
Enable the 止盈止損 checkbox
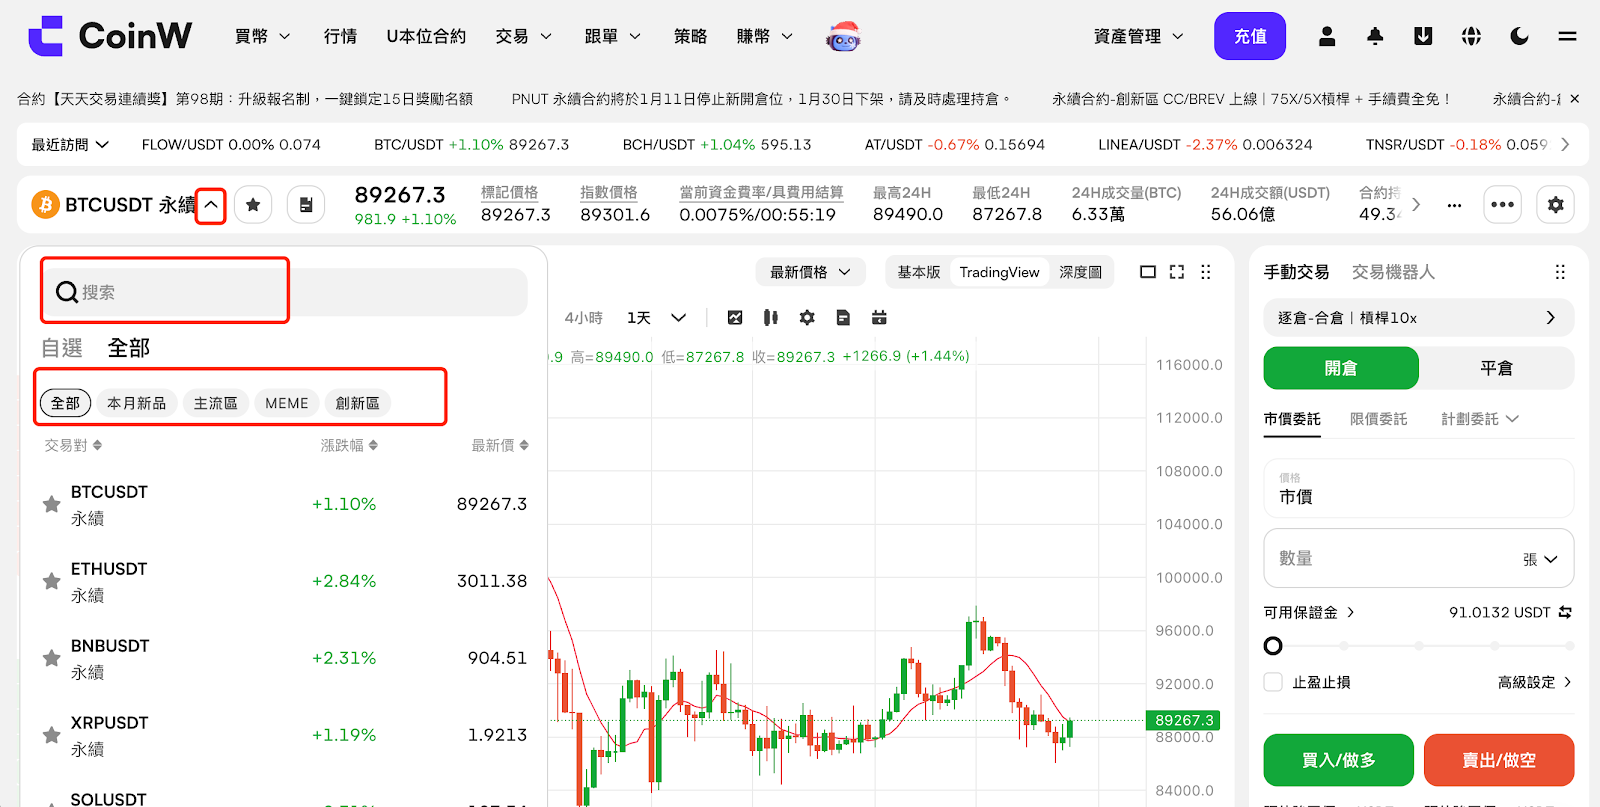click(1273, 682)
